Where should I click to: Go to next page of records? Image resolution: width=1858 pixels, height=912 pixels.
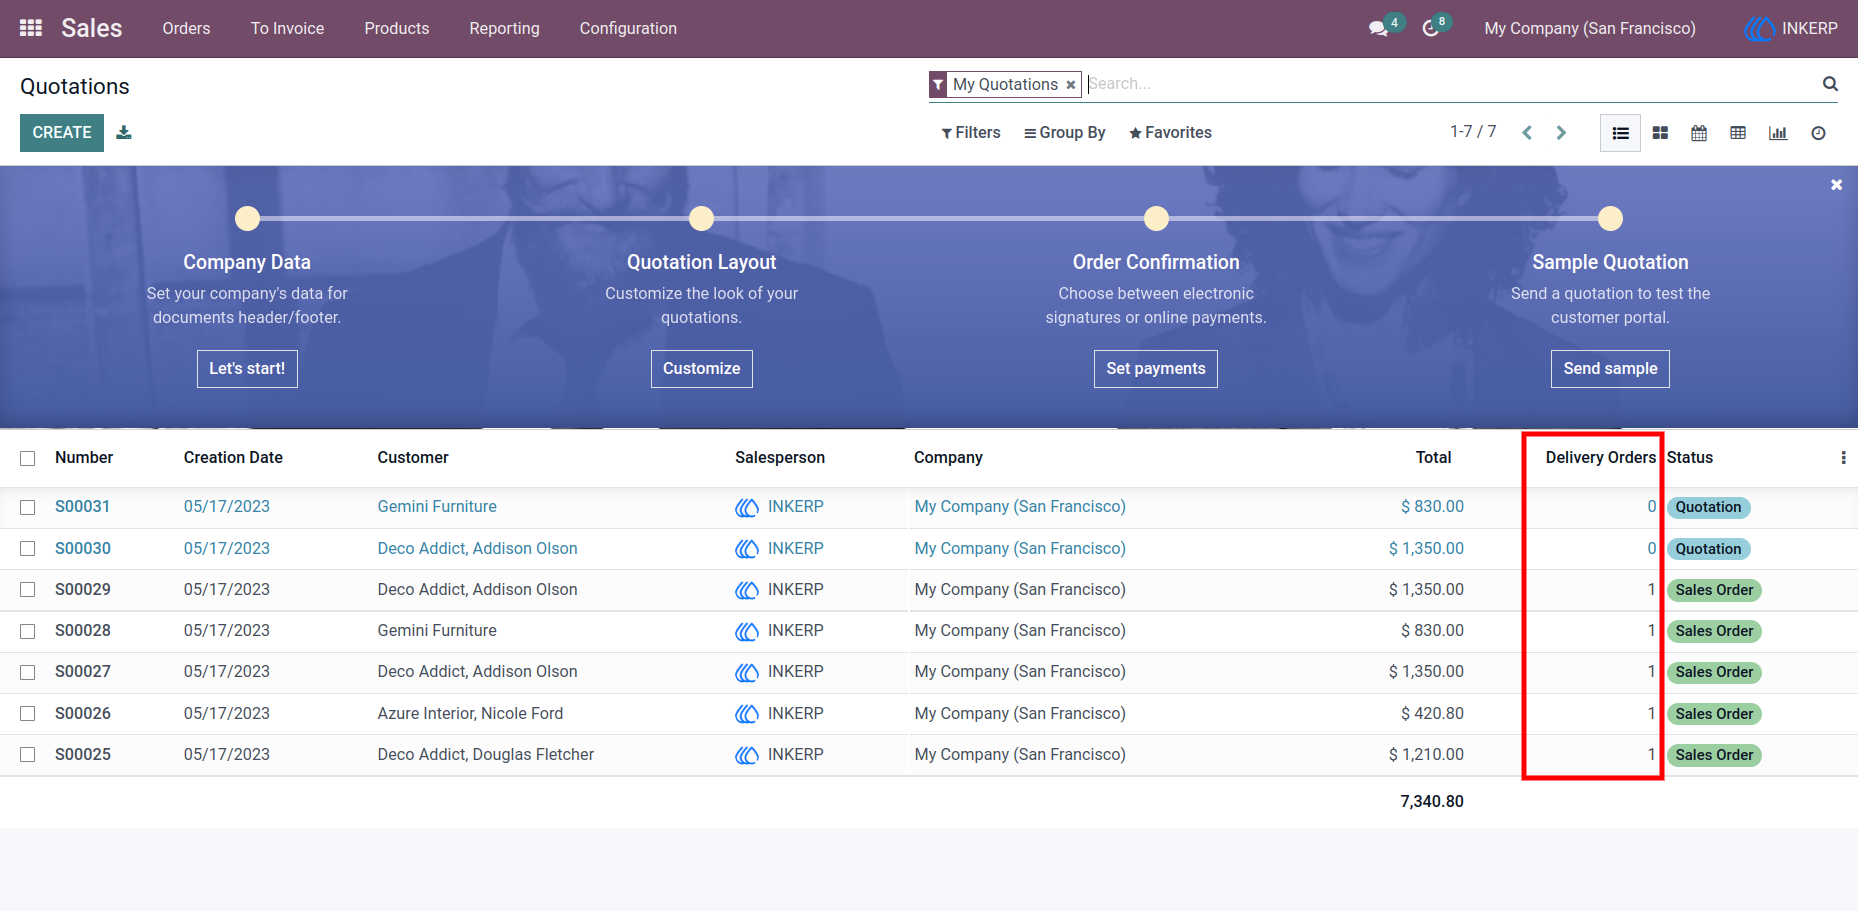click(1561, 133)
